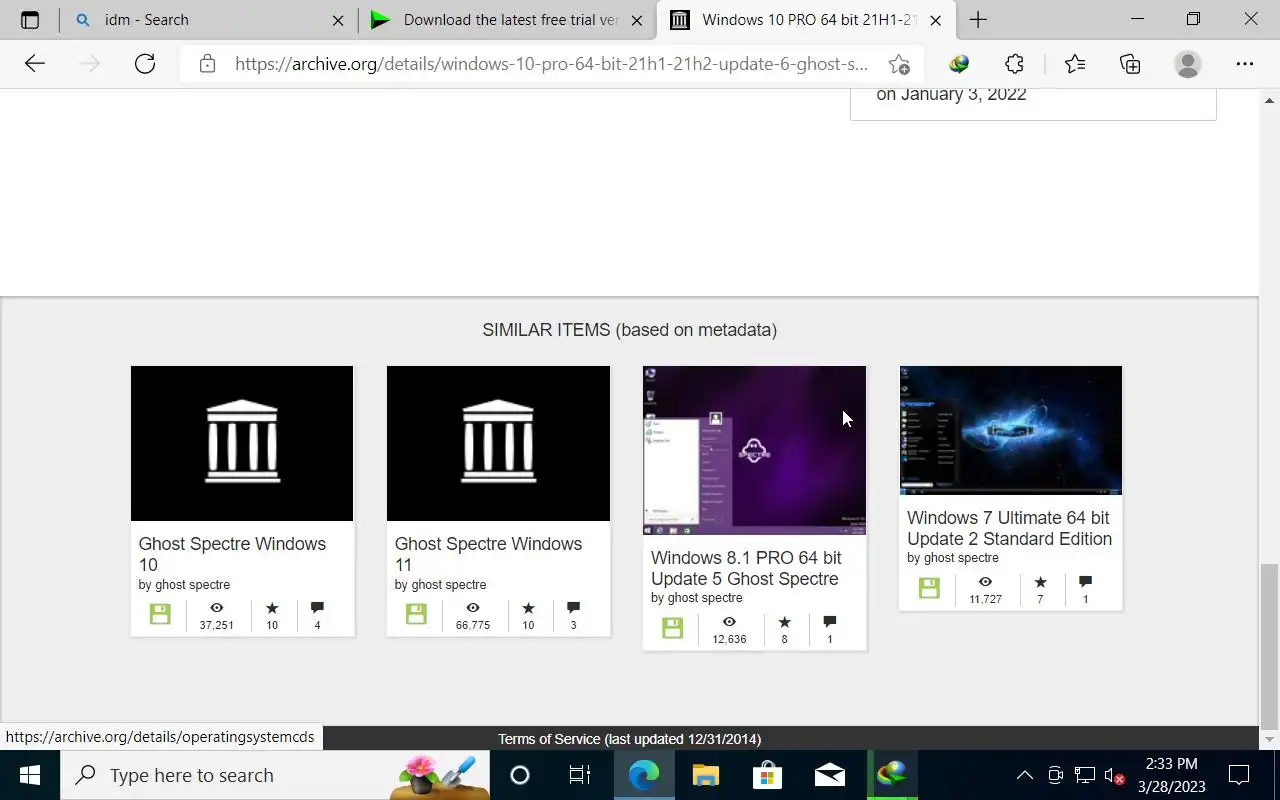1280x800 pixels.
Task: Open a new browser tab
Action: click(x=978, y=20)
